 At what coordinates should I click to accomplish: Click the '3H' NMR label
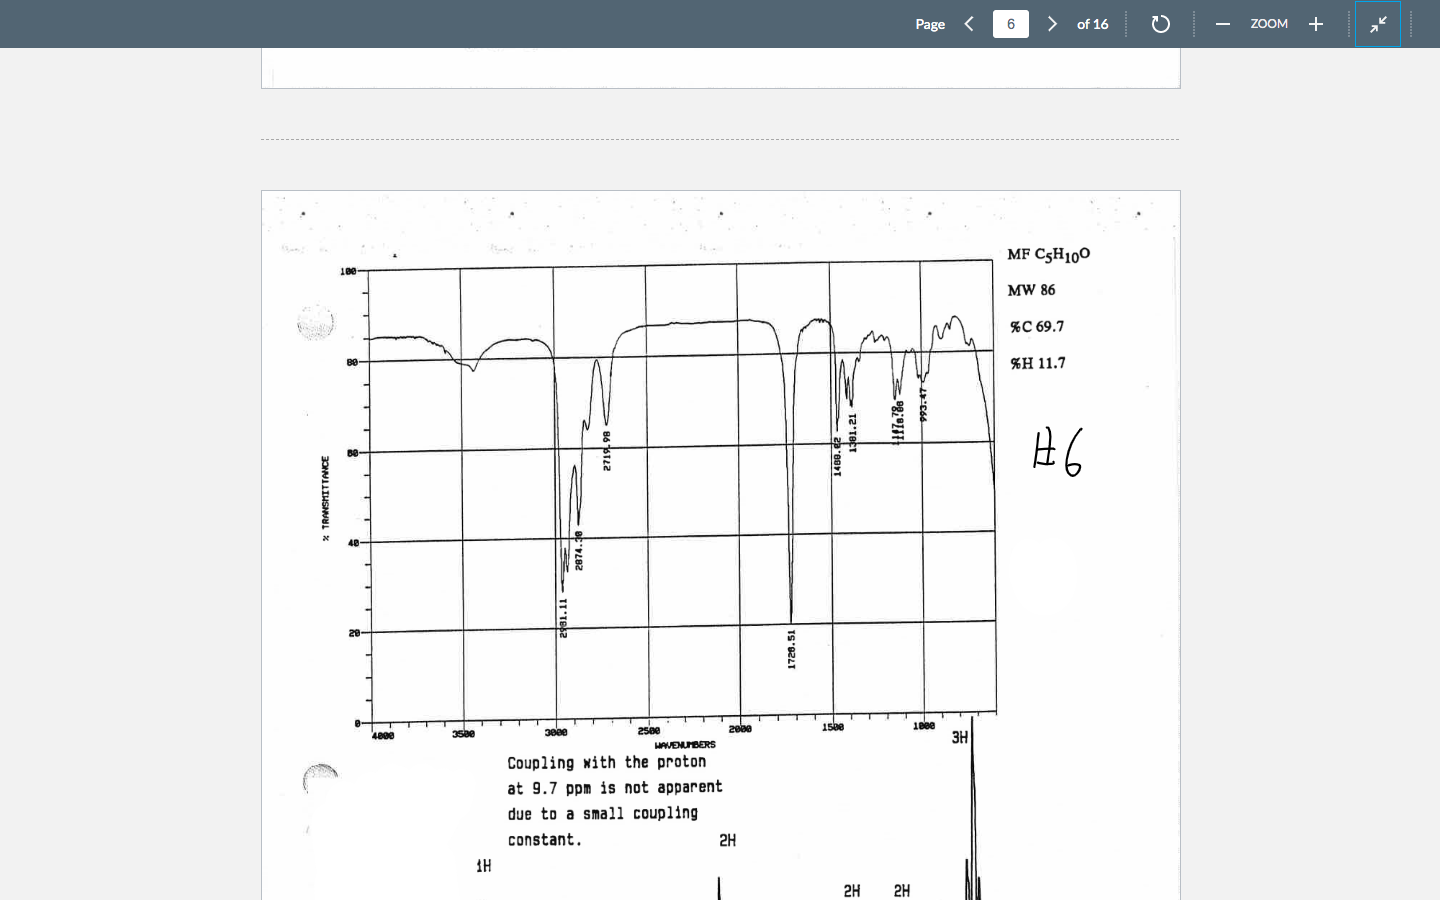(959, 738)
